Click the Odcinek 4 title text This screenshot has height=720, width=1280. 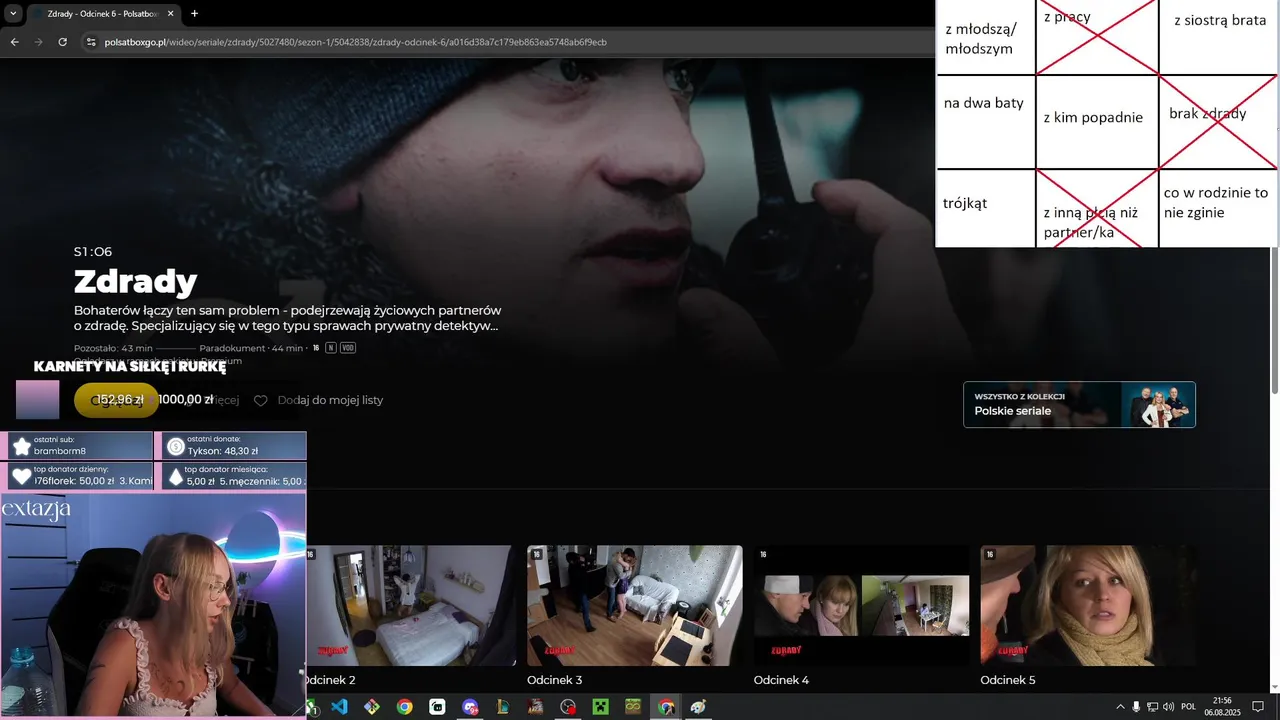[781, 680]
